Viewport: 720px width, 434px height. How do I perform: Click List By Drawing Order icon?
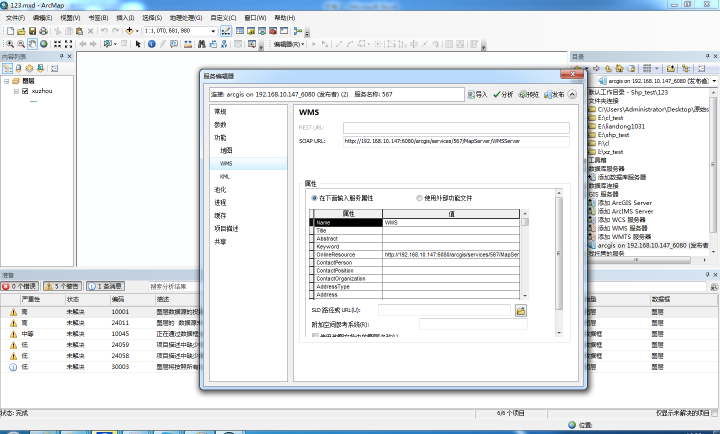(x=7, y=68)
